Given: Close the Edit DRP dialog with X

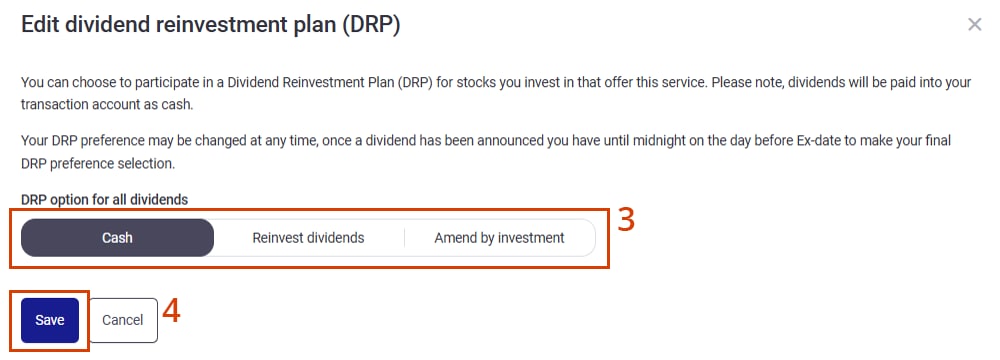Looking at the screenshot, I should click(974, 24).
